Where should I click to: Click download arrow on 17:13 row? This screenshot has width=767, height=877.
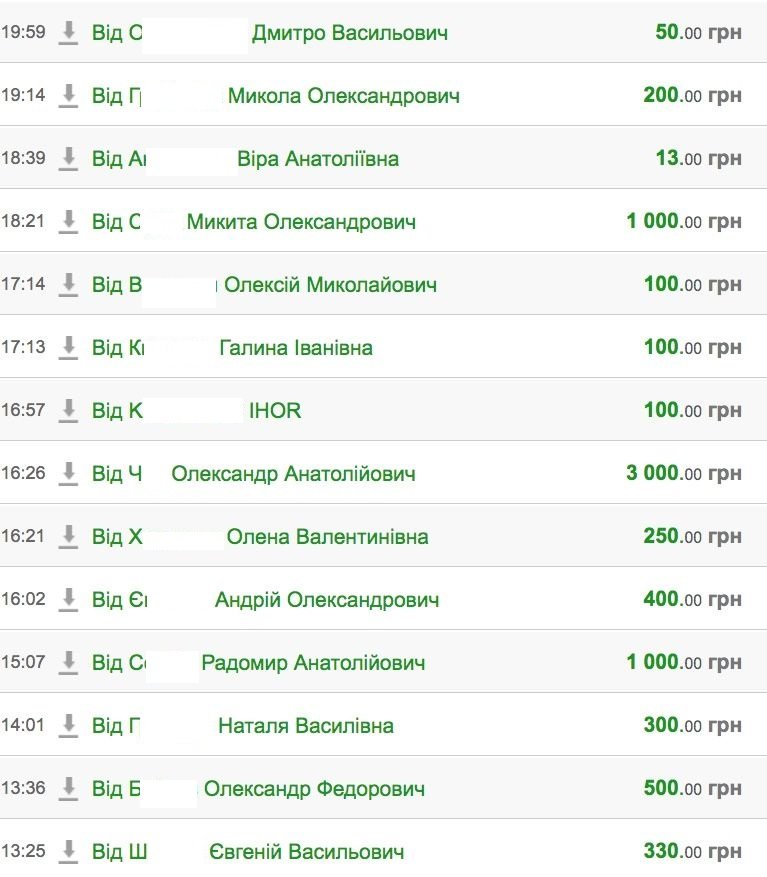tap(68, 347)
